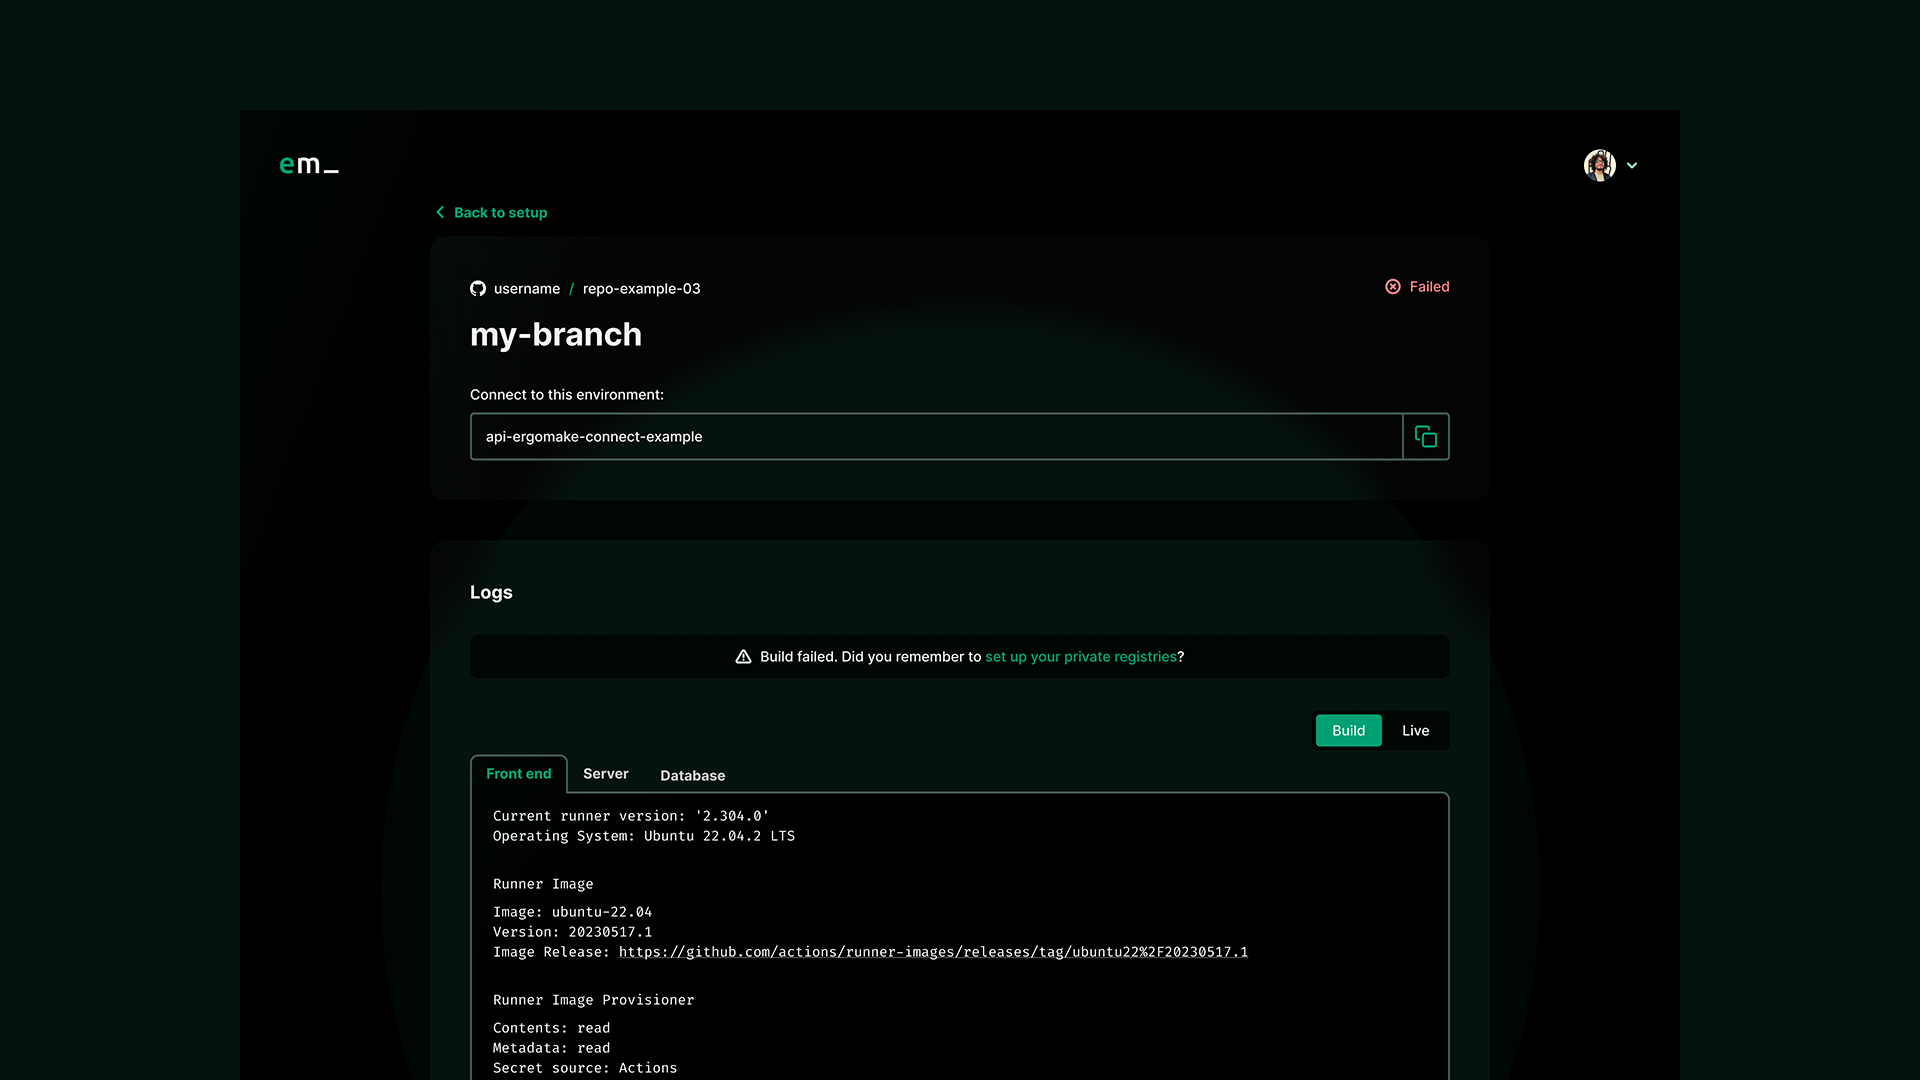Screen dimensions: 1920x1080
Task: Switch to the Server tab
Action: tap(605, 774)
